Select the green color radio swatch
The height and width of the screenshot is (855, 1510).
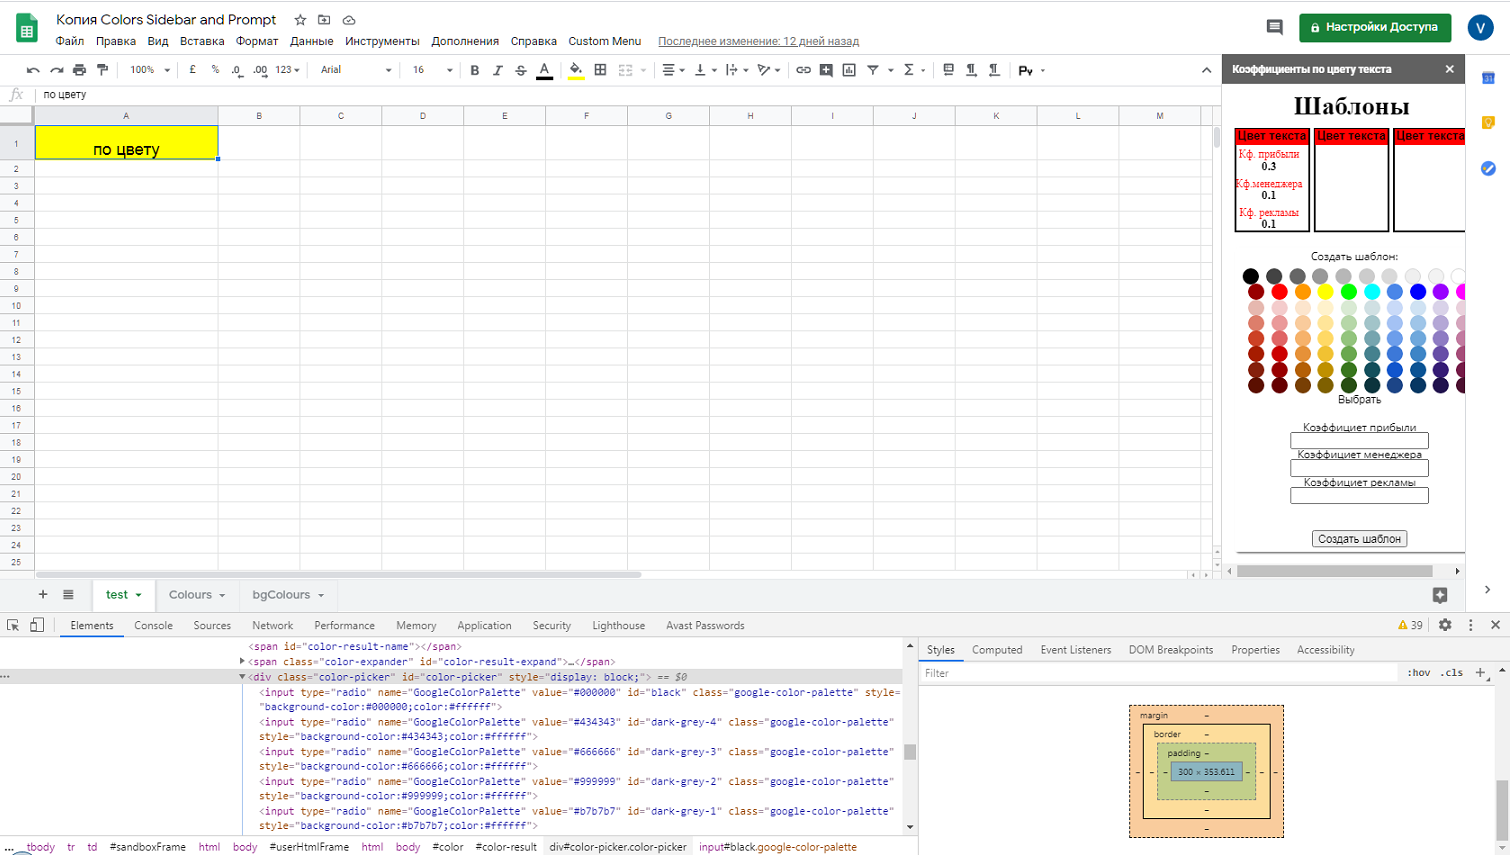(x=1349, y=292)
